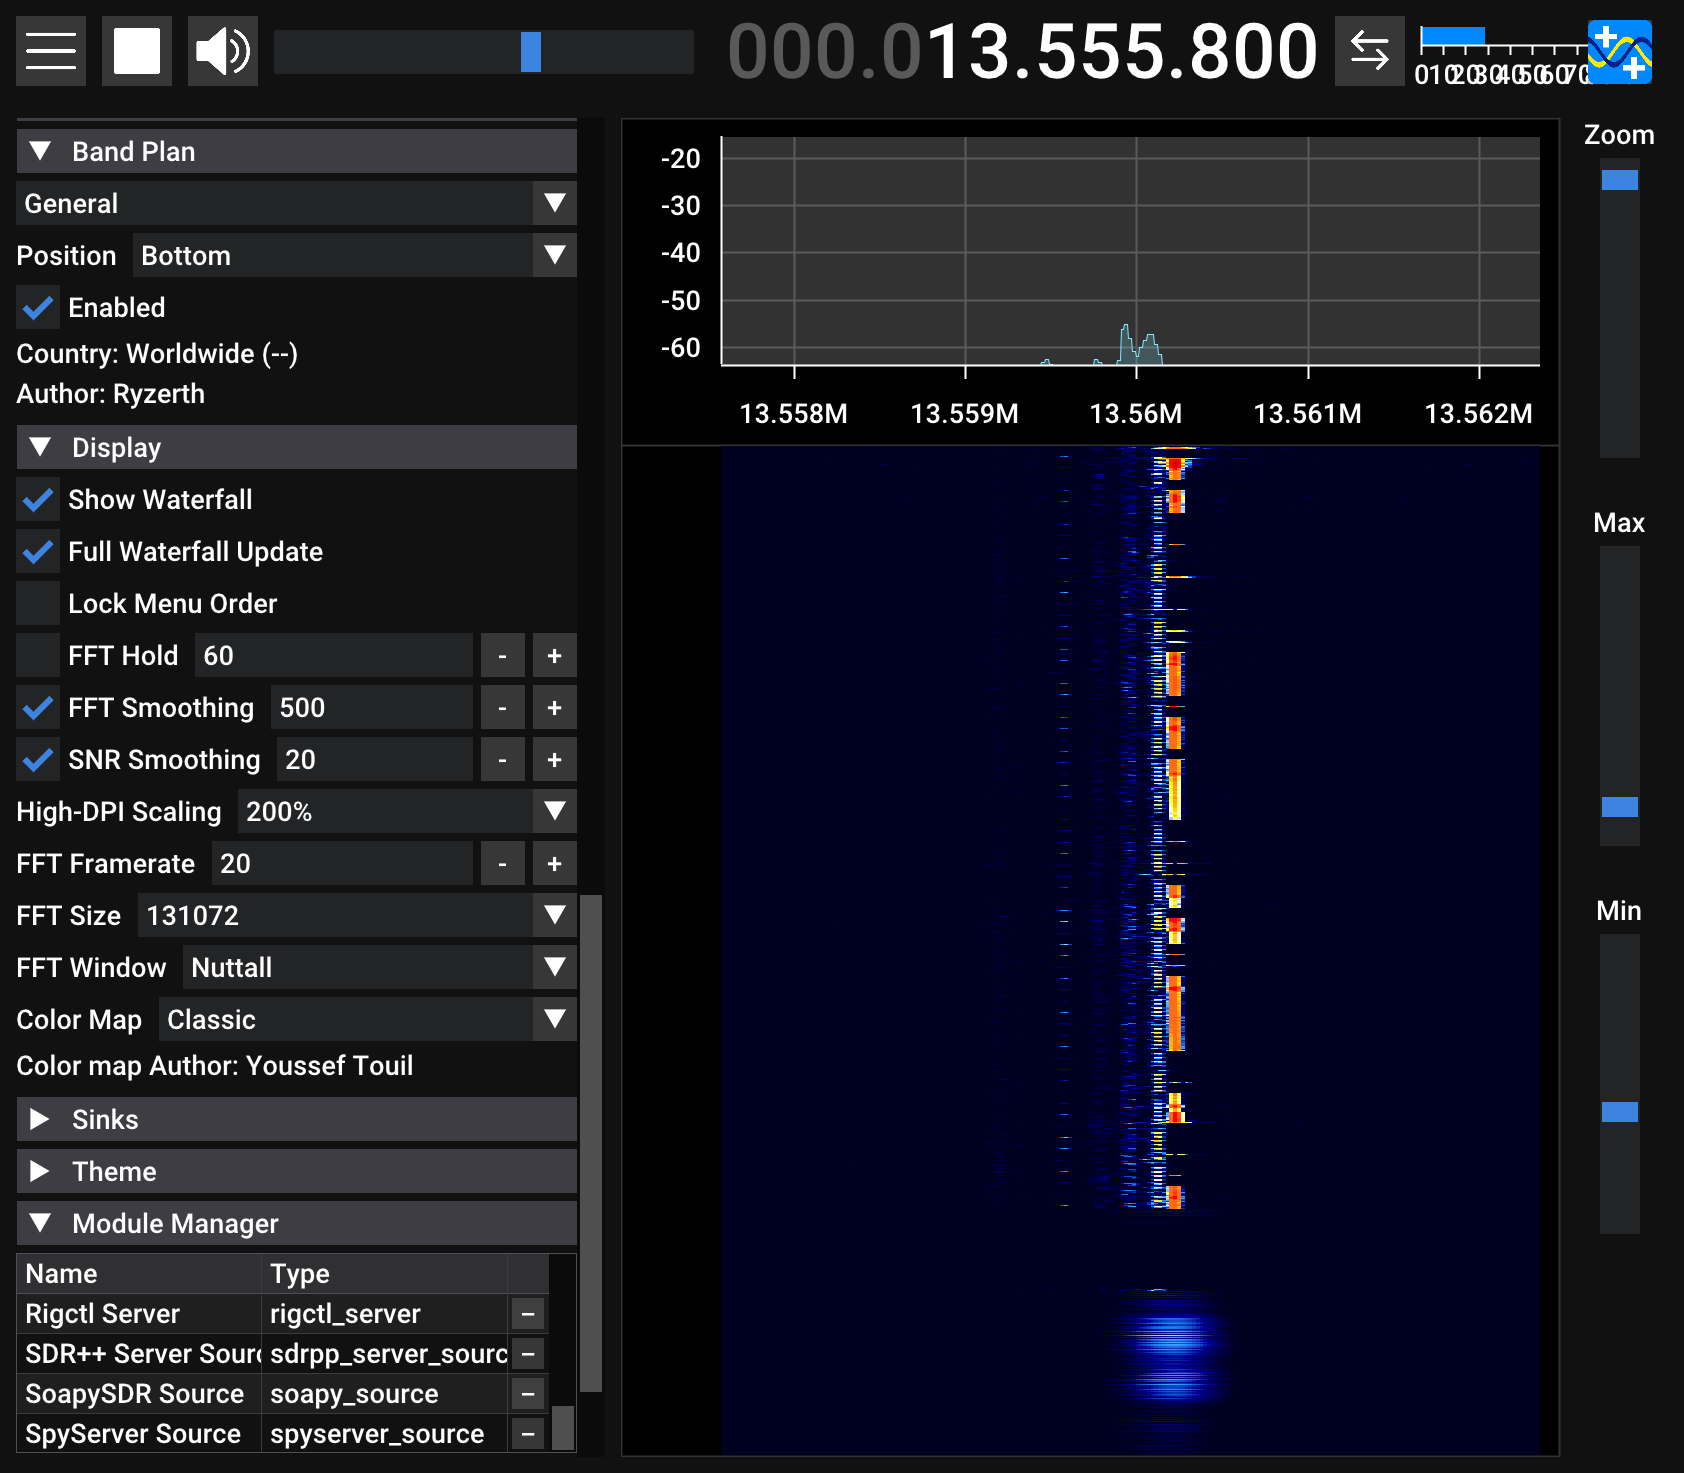Click the Rigctl Server name cell

[140, 1313]
